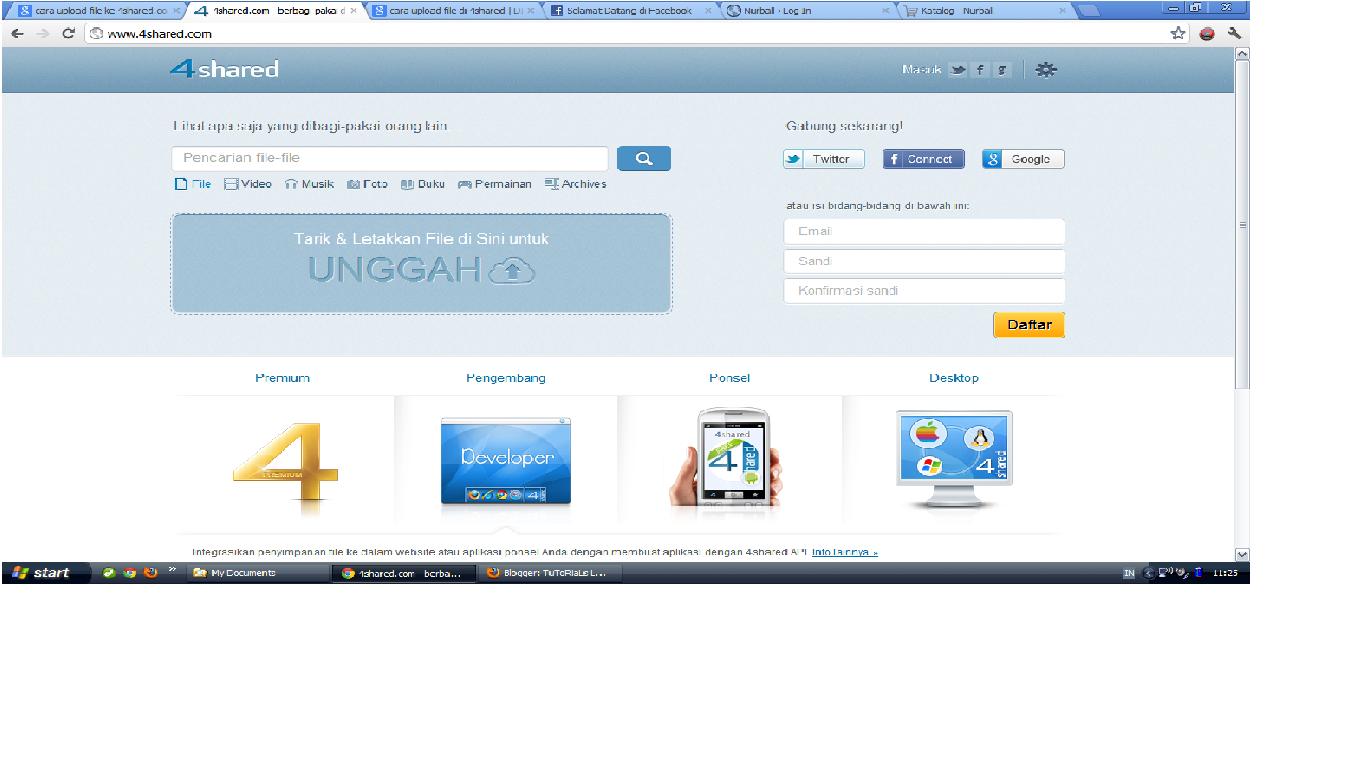Open the gear settings icon in header
The image size is (1366, 768).
pos(1046,70)
